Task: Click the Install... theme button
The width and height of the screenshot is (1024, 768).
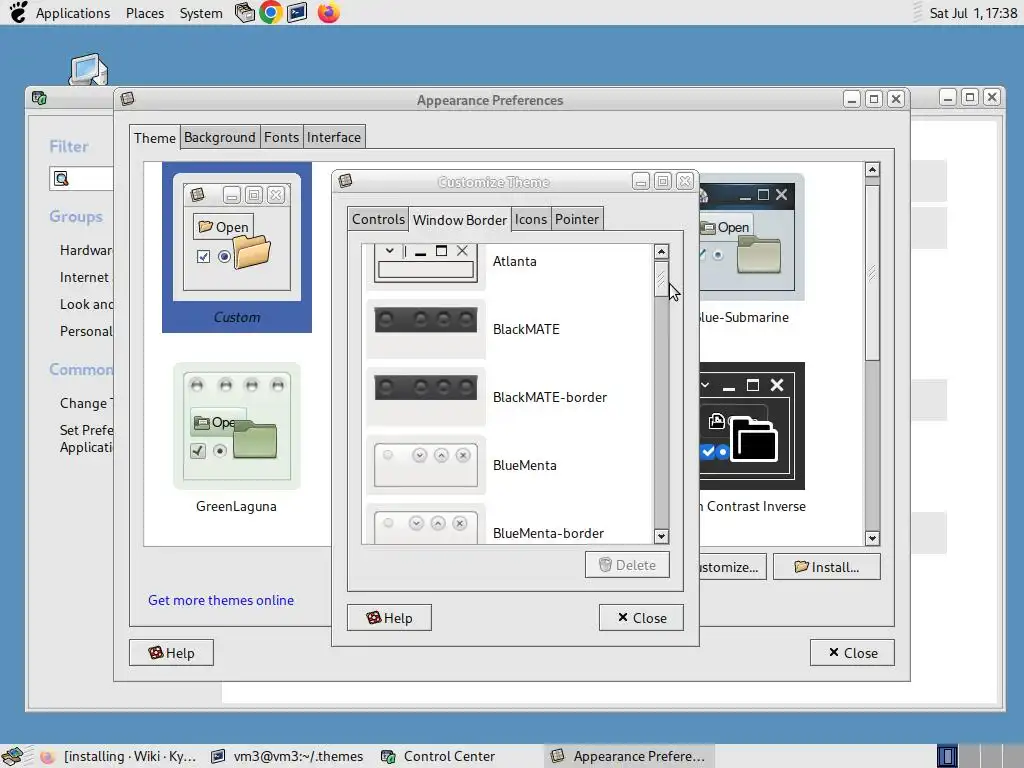Action: (827, 567)
